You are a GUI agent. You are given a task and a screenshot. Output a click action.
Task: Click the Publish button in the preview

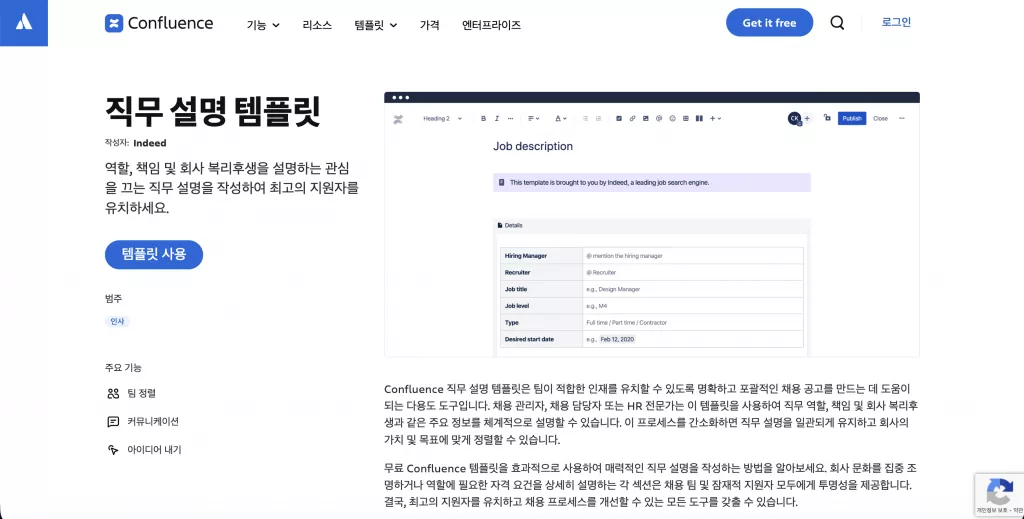point(852,118)
